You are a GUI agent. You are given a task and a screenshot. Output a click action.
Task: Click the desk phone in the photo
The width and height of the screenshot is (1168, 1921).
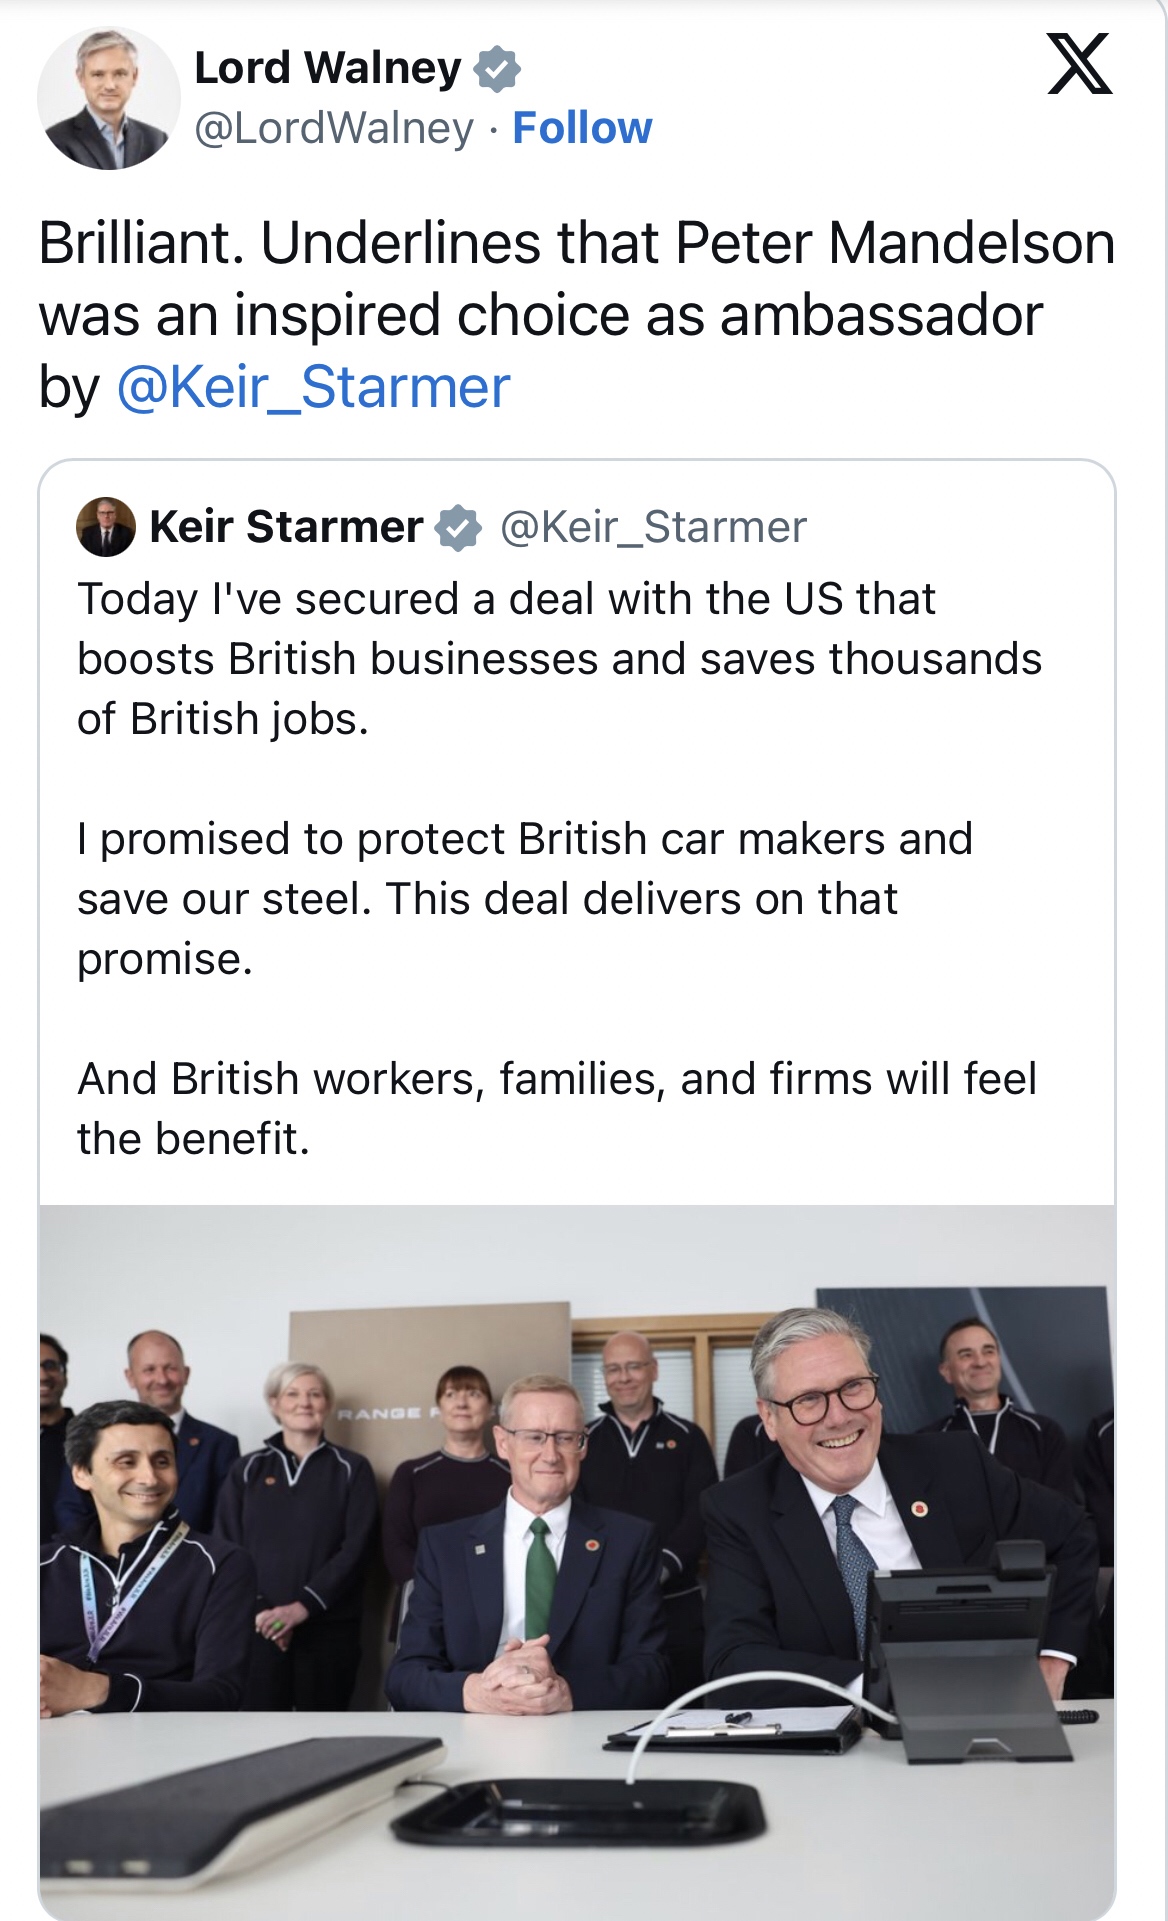click(965, 1640)
